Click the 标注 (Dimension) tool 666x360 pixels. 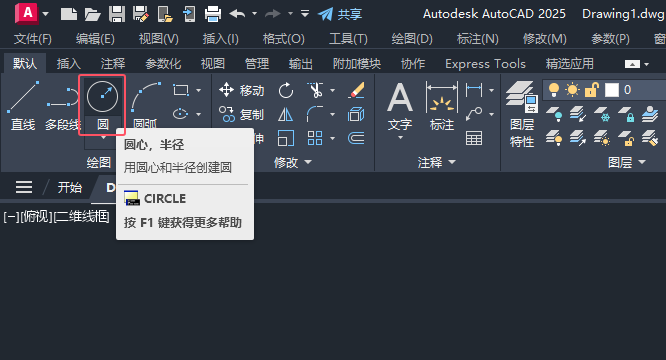(x=442, y=106)
